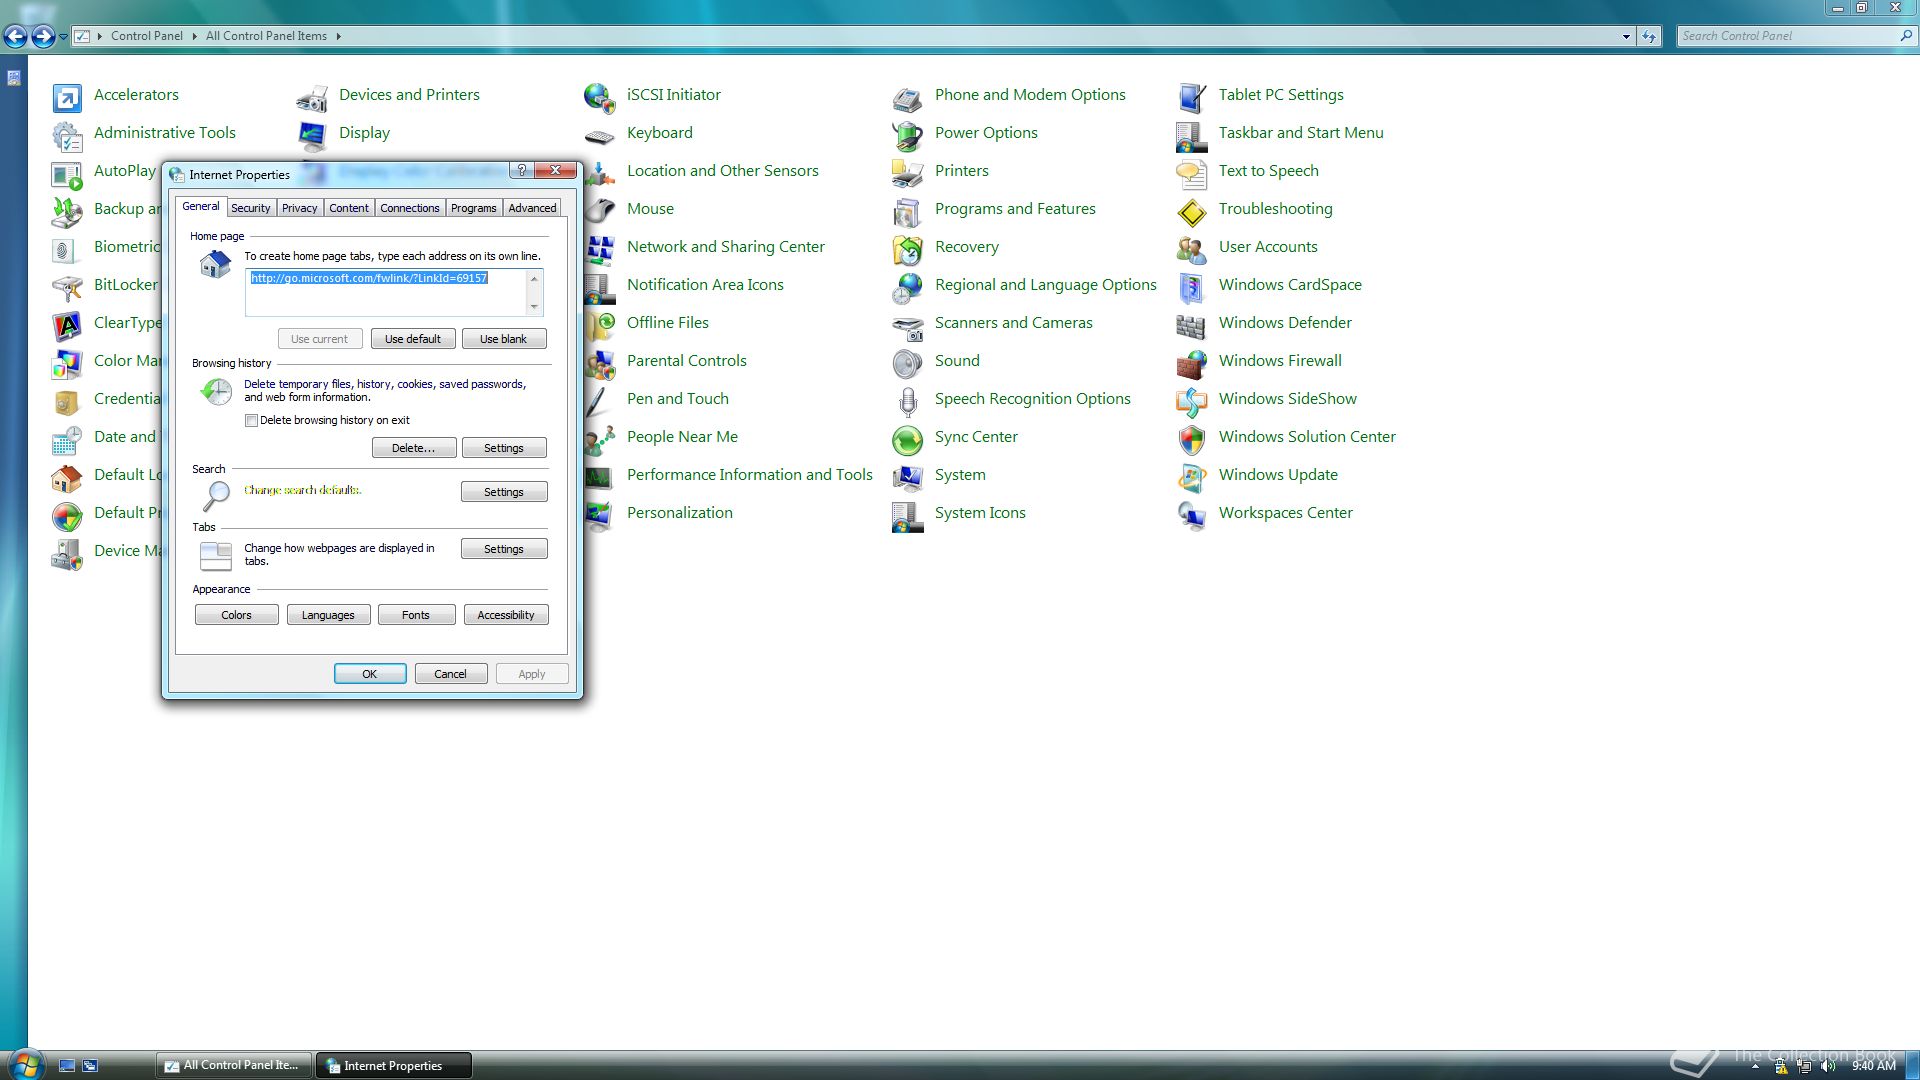Click the Languages button
The width and height of the screenshot is (1920, 1080).
pyautogui.click(x=328, y=615)
